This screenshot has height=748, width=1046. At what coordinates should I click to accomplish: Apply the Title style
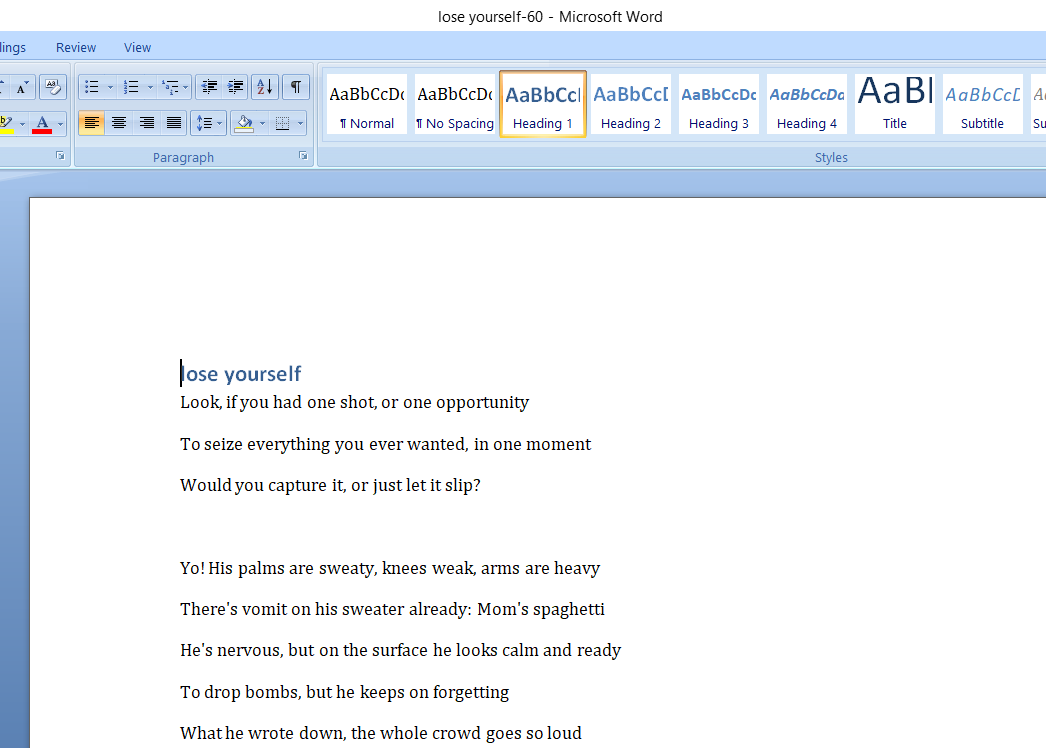tap(895, 104)
